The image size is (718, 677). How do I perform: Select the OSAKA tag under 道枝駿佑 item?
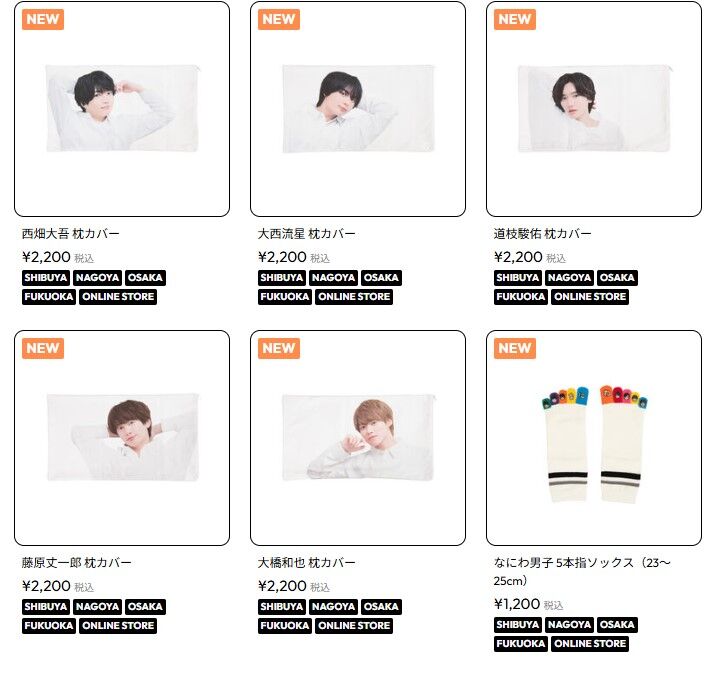tap(617, 278)
